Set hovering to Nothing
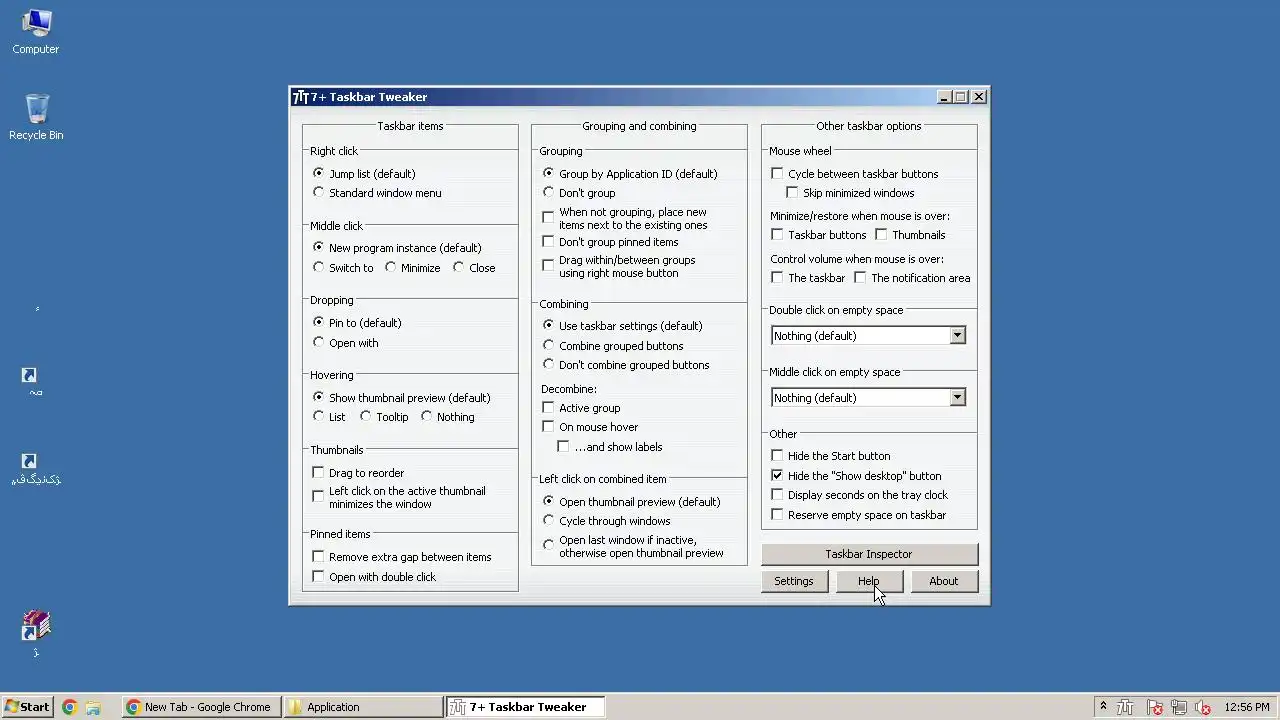The image size is (1280, 720). pyautogui.click(x=427, y=416)
